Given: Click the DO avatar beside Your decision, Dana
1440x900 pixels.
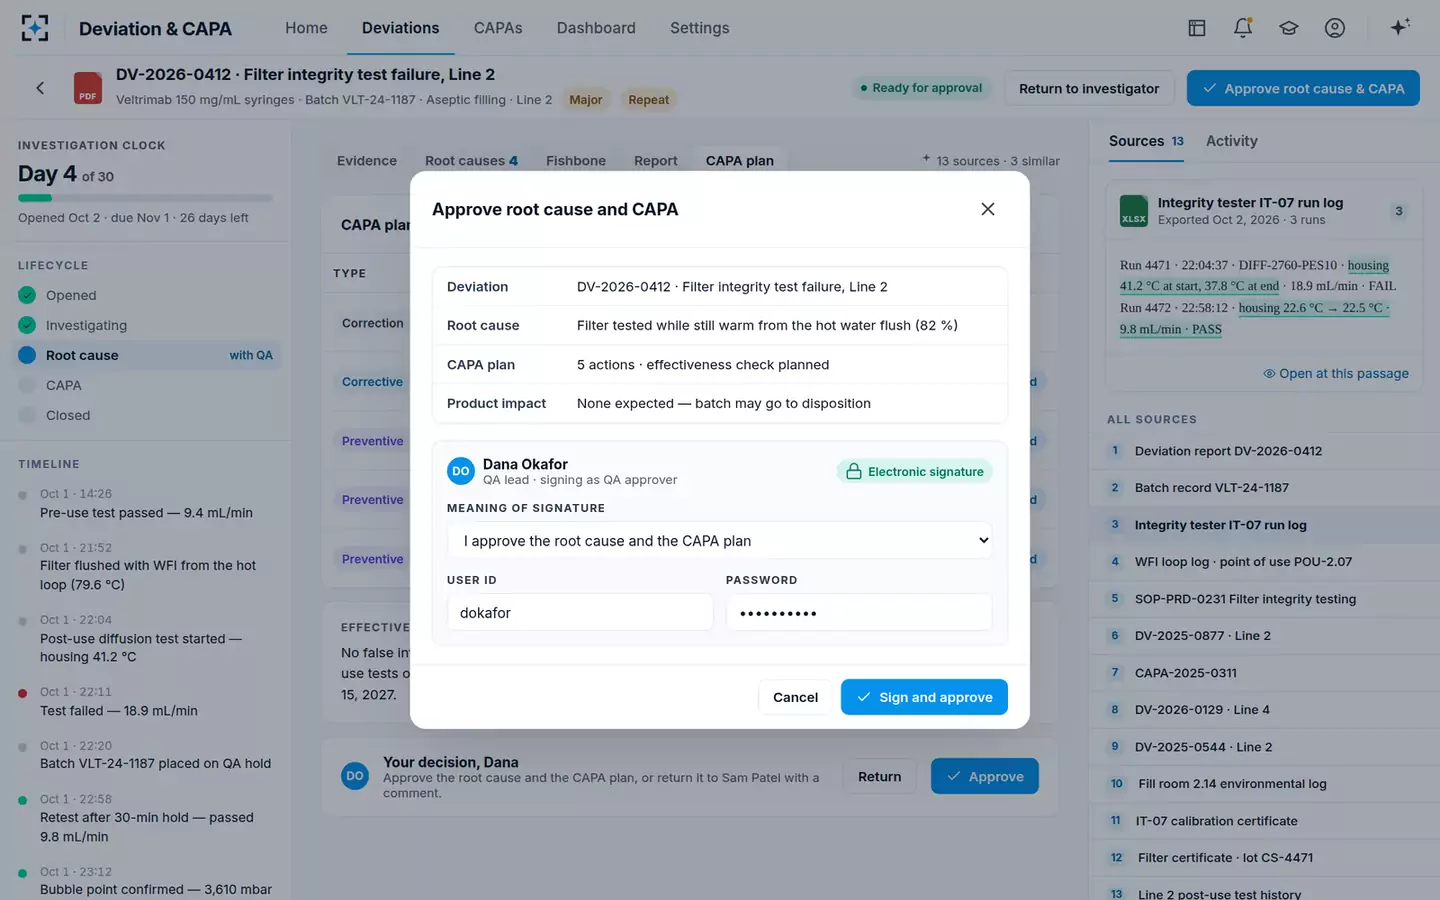Looking at the screenshot, I should coord(355,776).
